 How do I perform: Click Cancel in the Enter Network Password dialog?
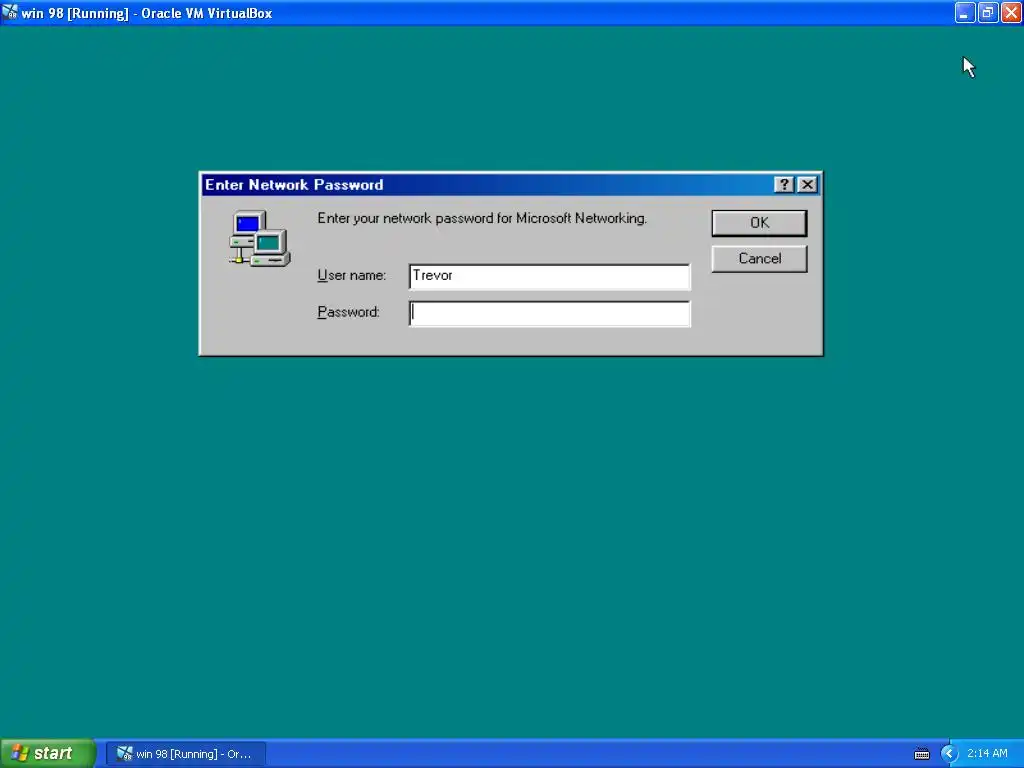click(x=759, y=259)
